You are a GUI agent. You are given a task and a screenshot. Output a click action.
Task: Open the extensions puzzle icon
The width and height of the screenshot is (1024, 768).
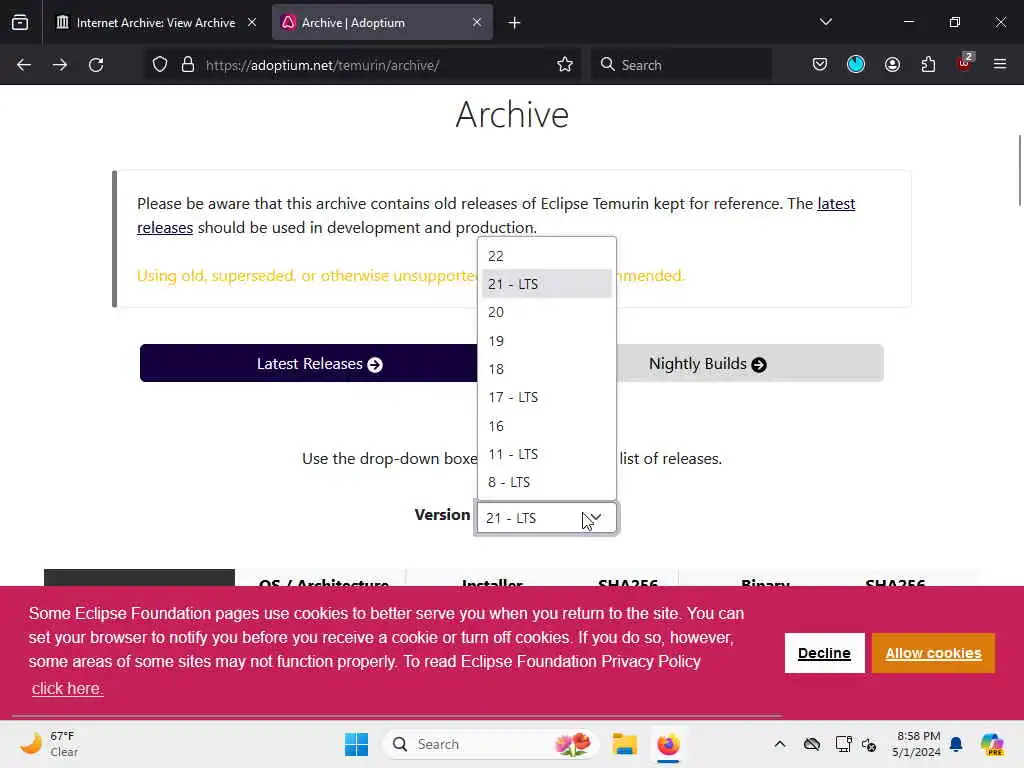pyautogui.click(x=928, y=65)
